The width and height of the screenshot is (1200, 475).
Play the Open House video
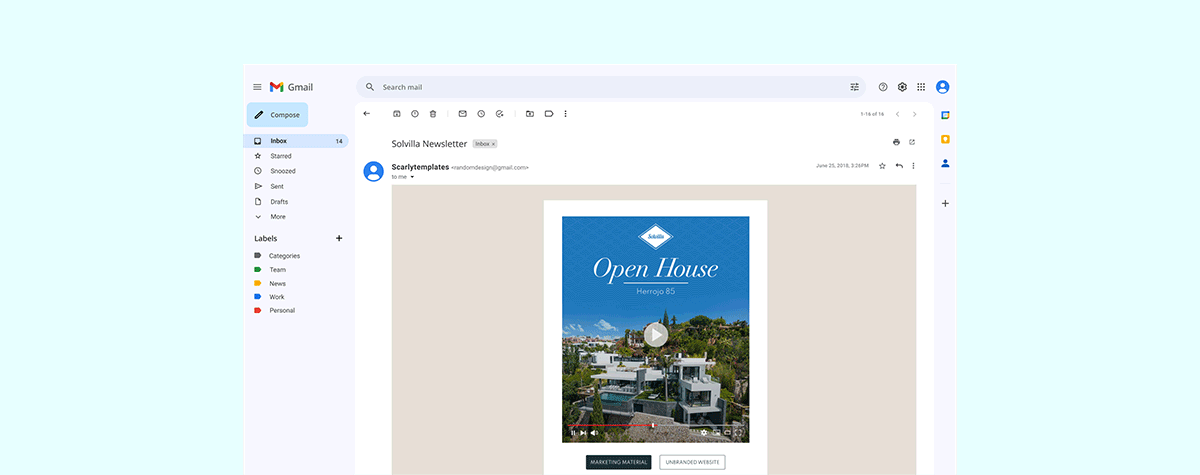tap(655, 334)
